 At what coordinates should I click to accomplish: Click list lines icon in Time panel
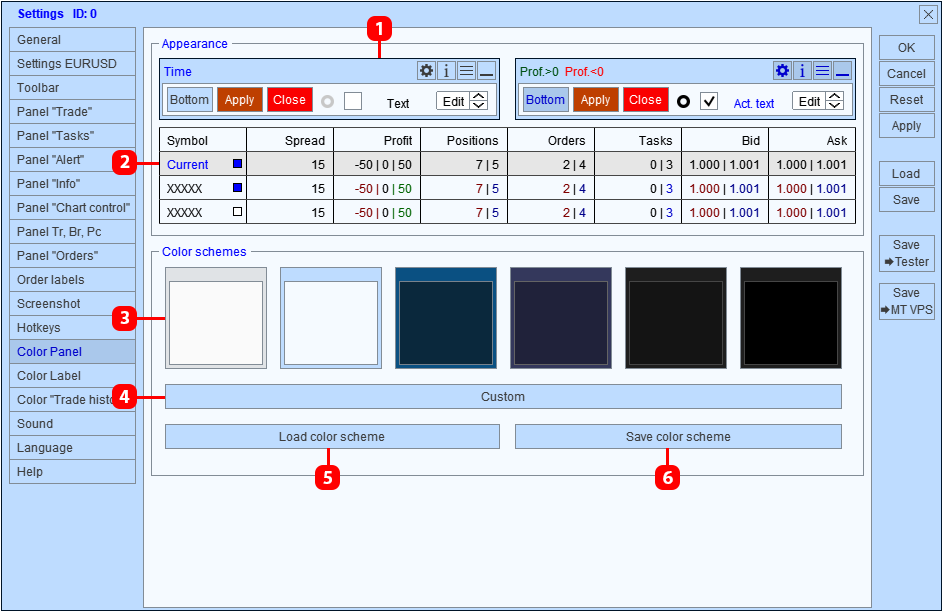pyautogui.click(x=467, y=71)
